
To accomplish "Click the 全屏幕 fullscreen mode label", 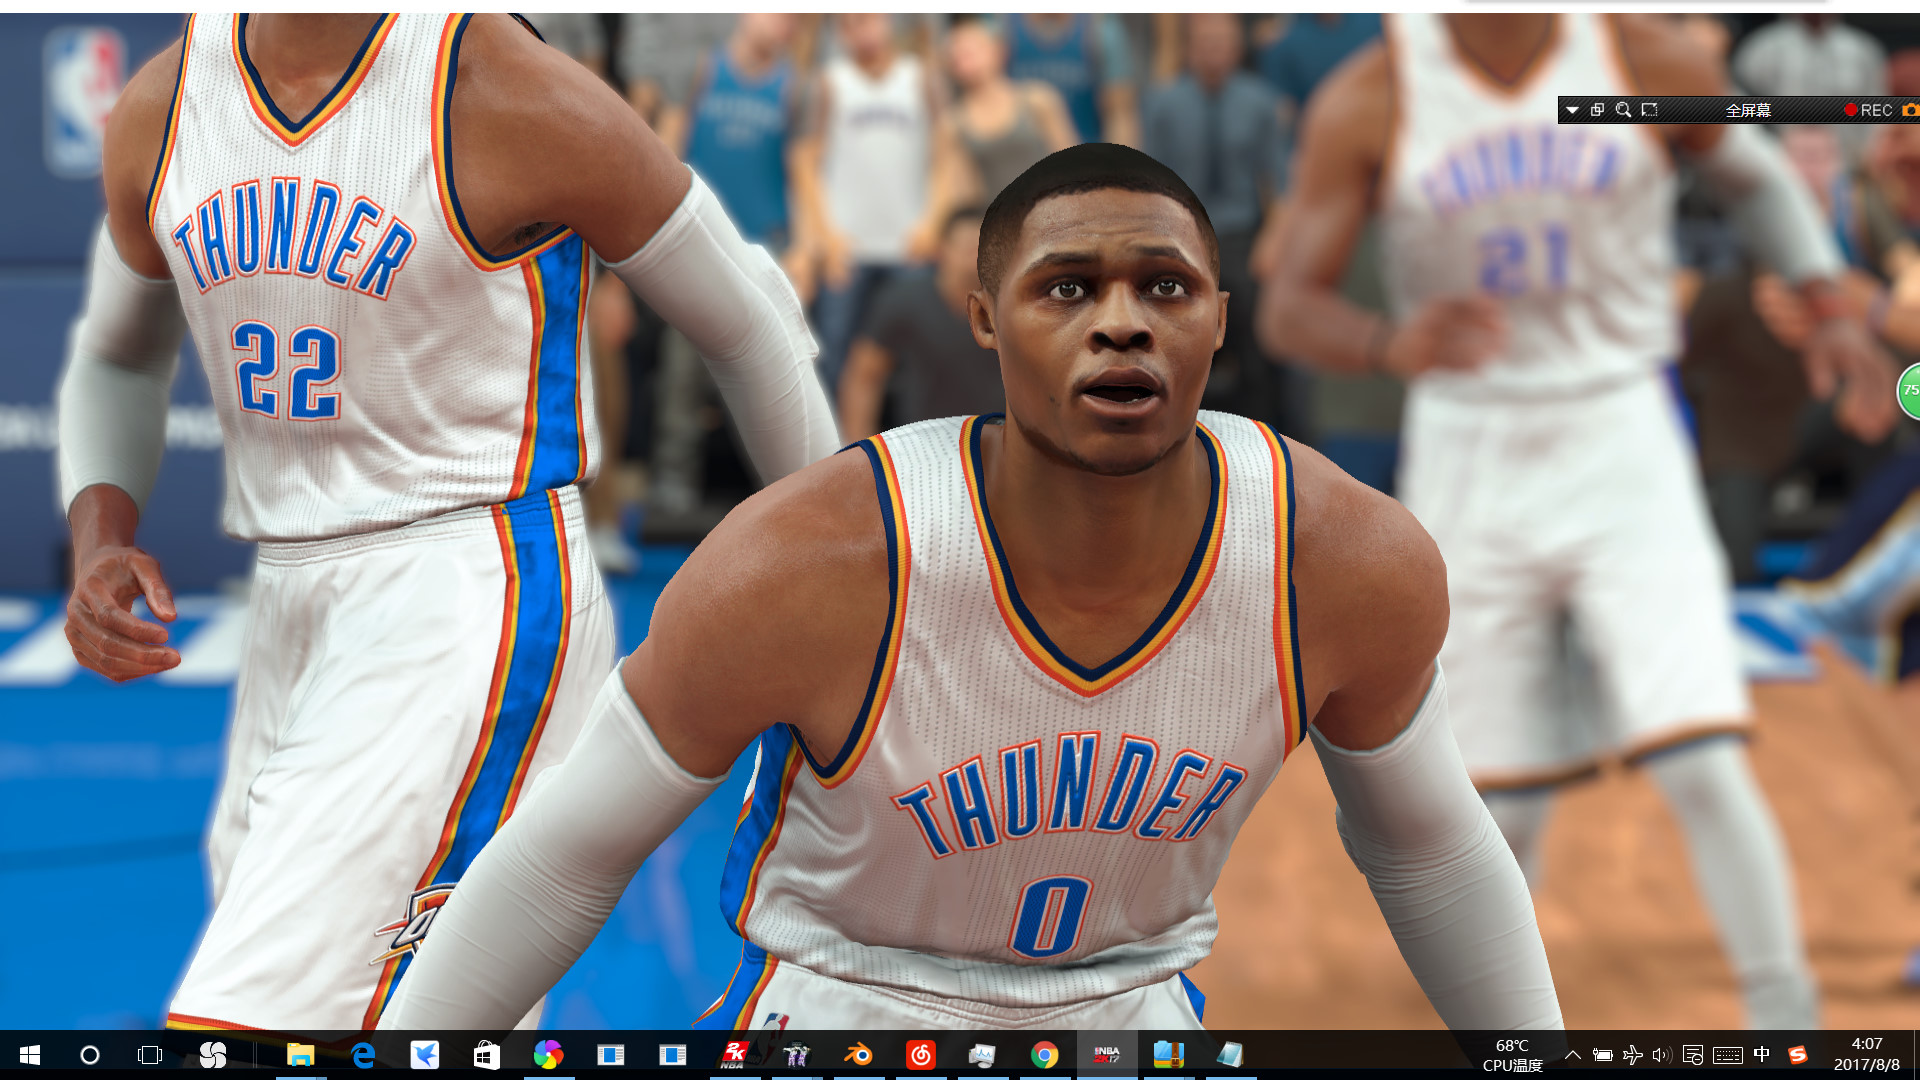I will click(x=1748, y=110).
